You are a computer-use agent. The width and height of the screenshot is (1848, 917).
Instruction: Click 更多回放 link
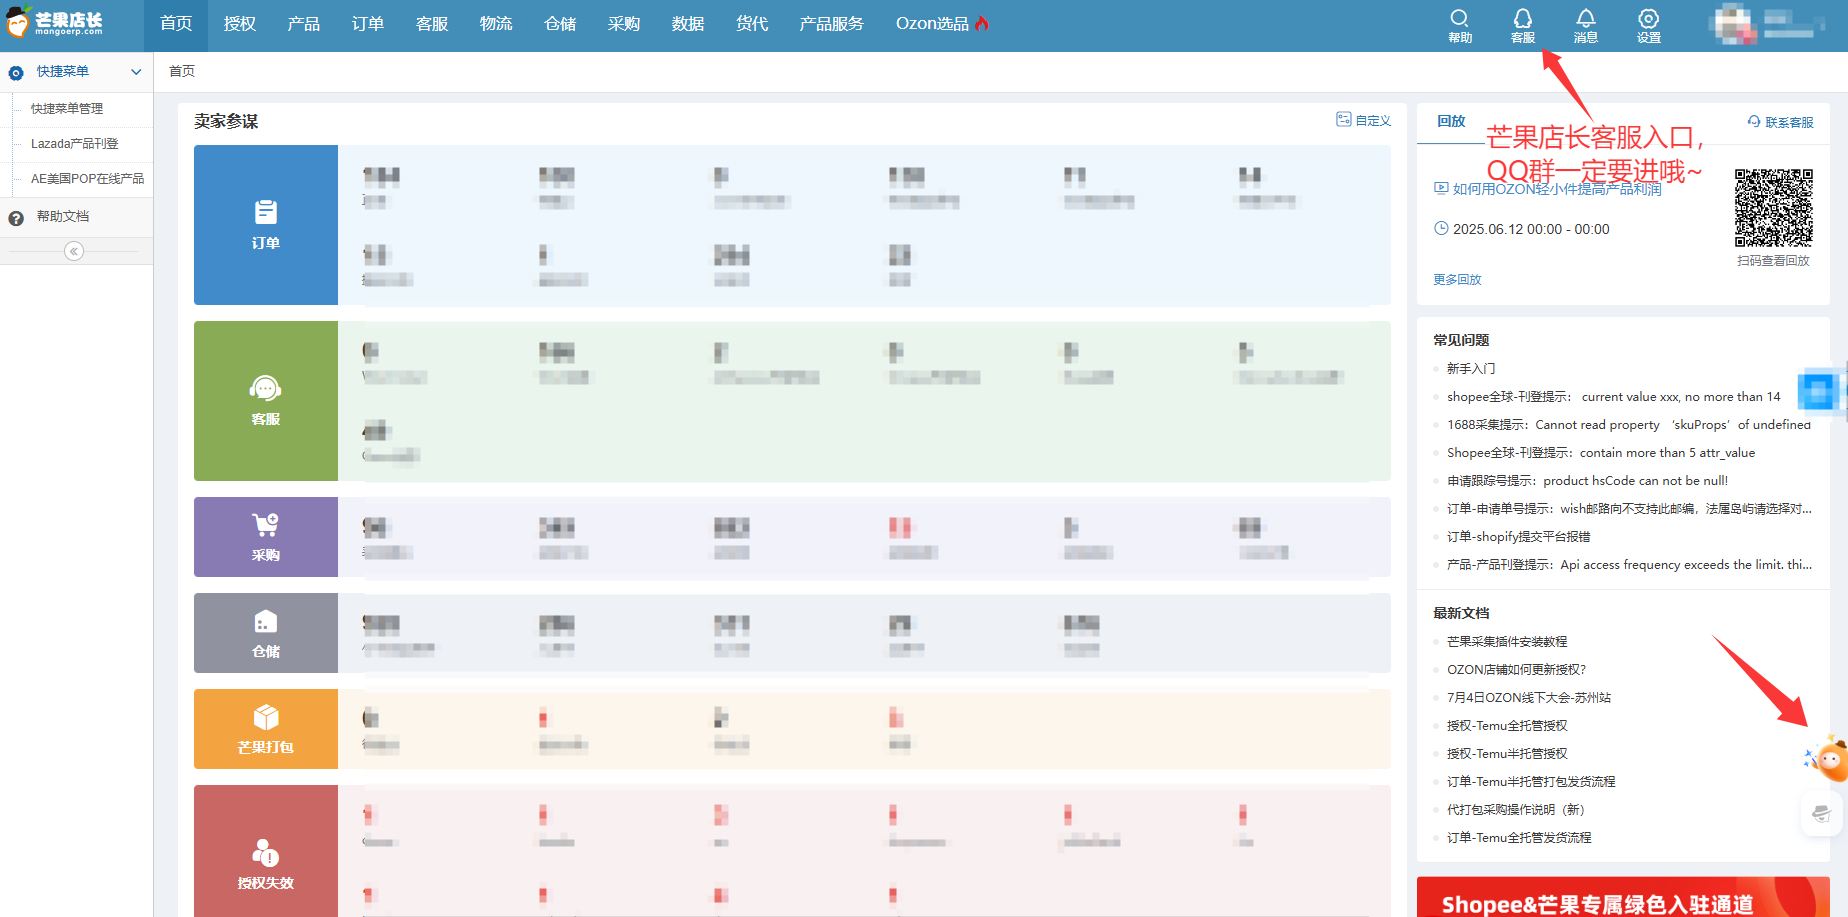tap(1457, 280)
